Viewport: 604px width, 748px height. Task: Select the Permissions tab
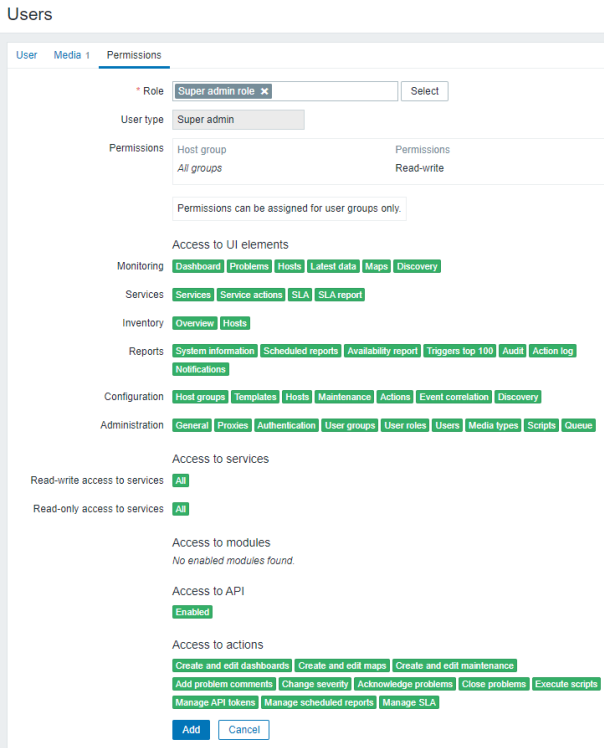point(134,55)
